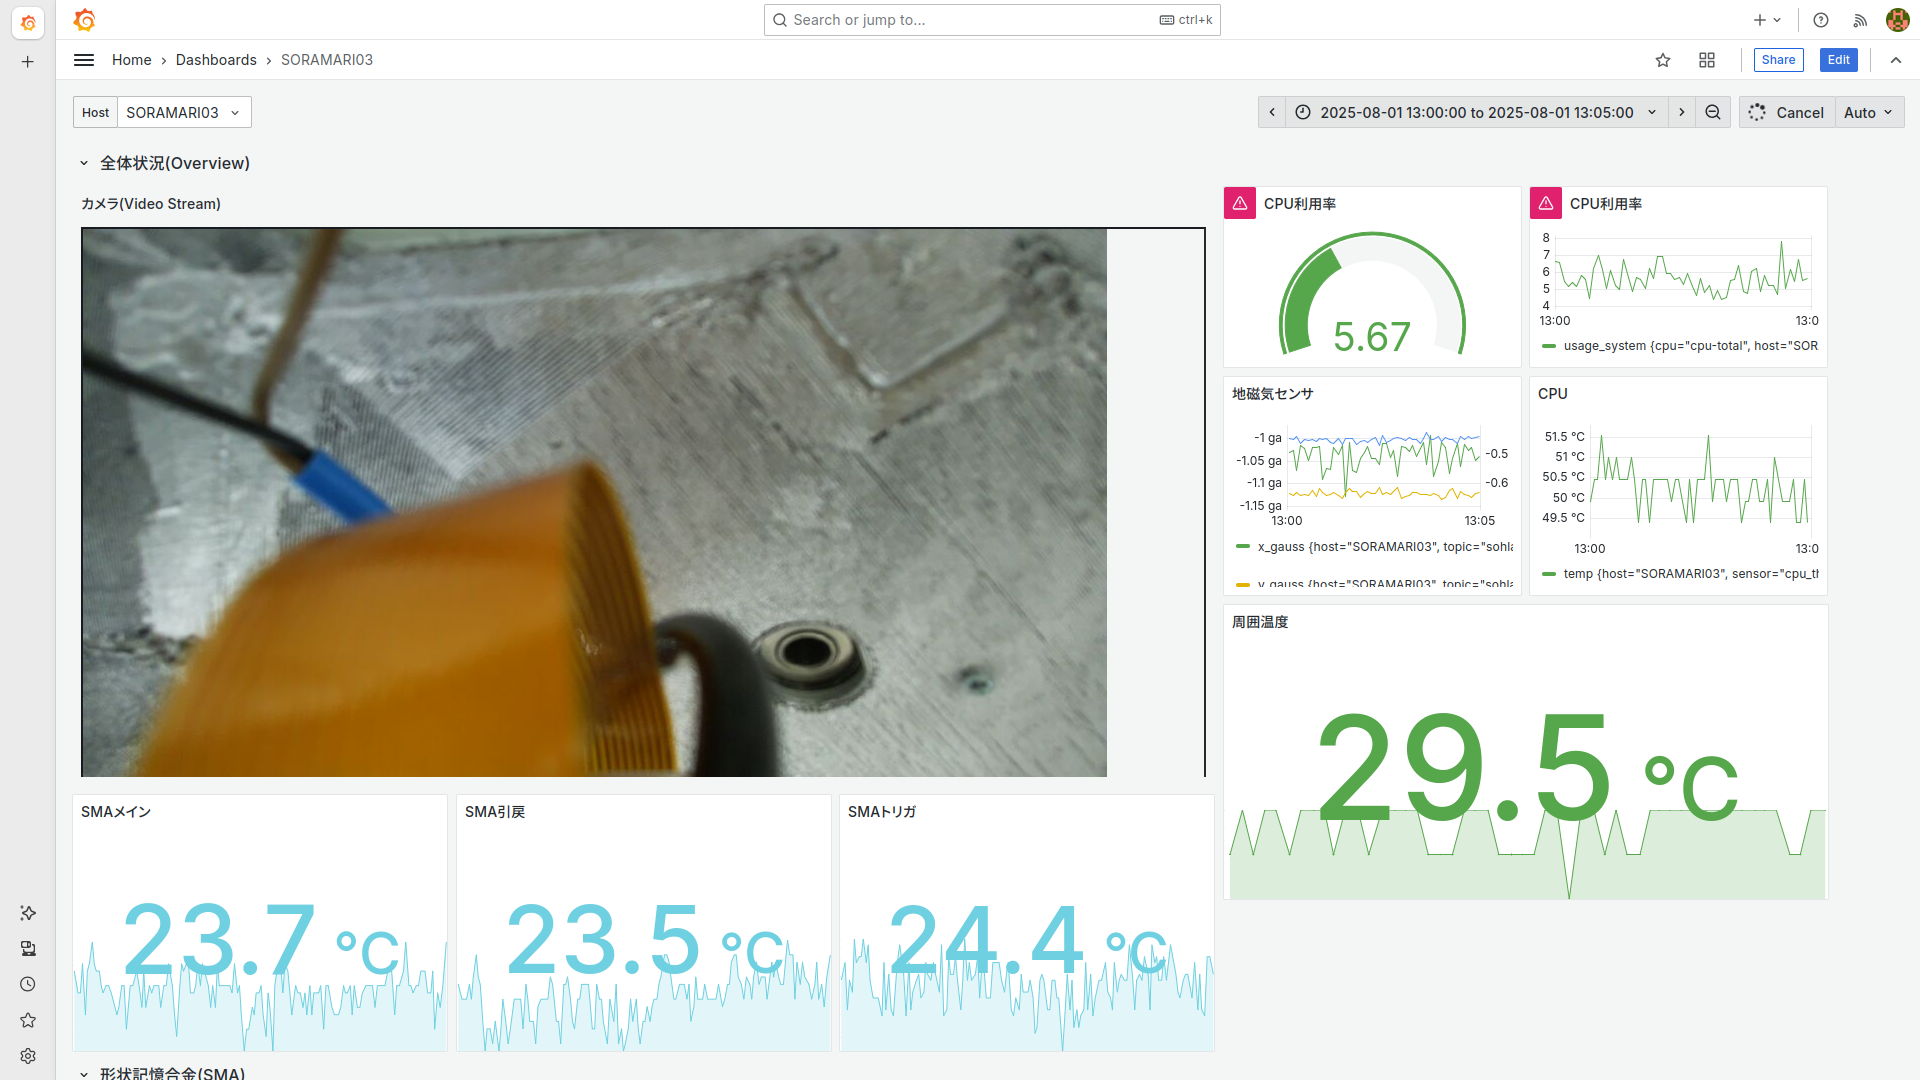Open the help question mark menu

pyautogui.click(x=1821, y=20)
